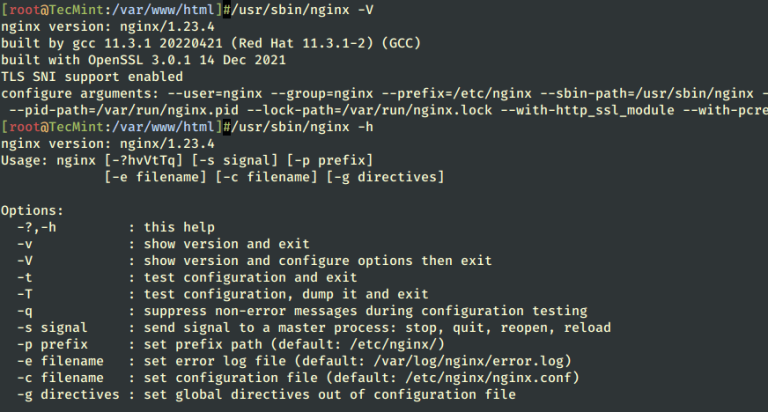Click the "TLS SNI support enabled" line
This screenshot has width=768, height=412.
[x=92, y=76]
